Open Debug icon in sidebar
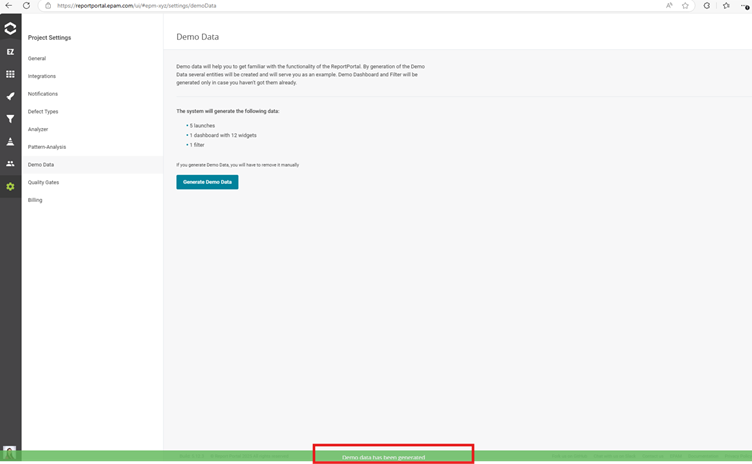 coord(10,142)
